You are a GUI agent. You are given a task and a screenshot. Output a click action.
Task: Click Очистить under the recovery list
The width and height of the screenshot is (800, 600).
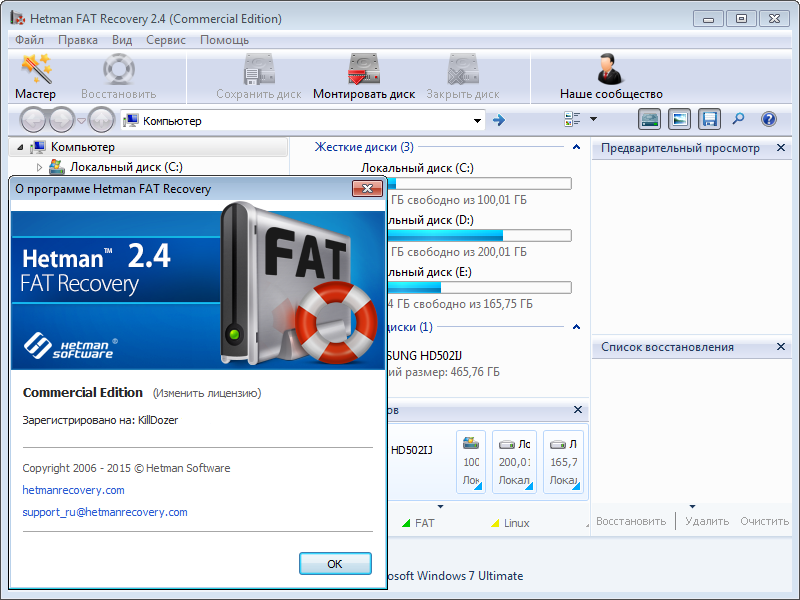764,521
